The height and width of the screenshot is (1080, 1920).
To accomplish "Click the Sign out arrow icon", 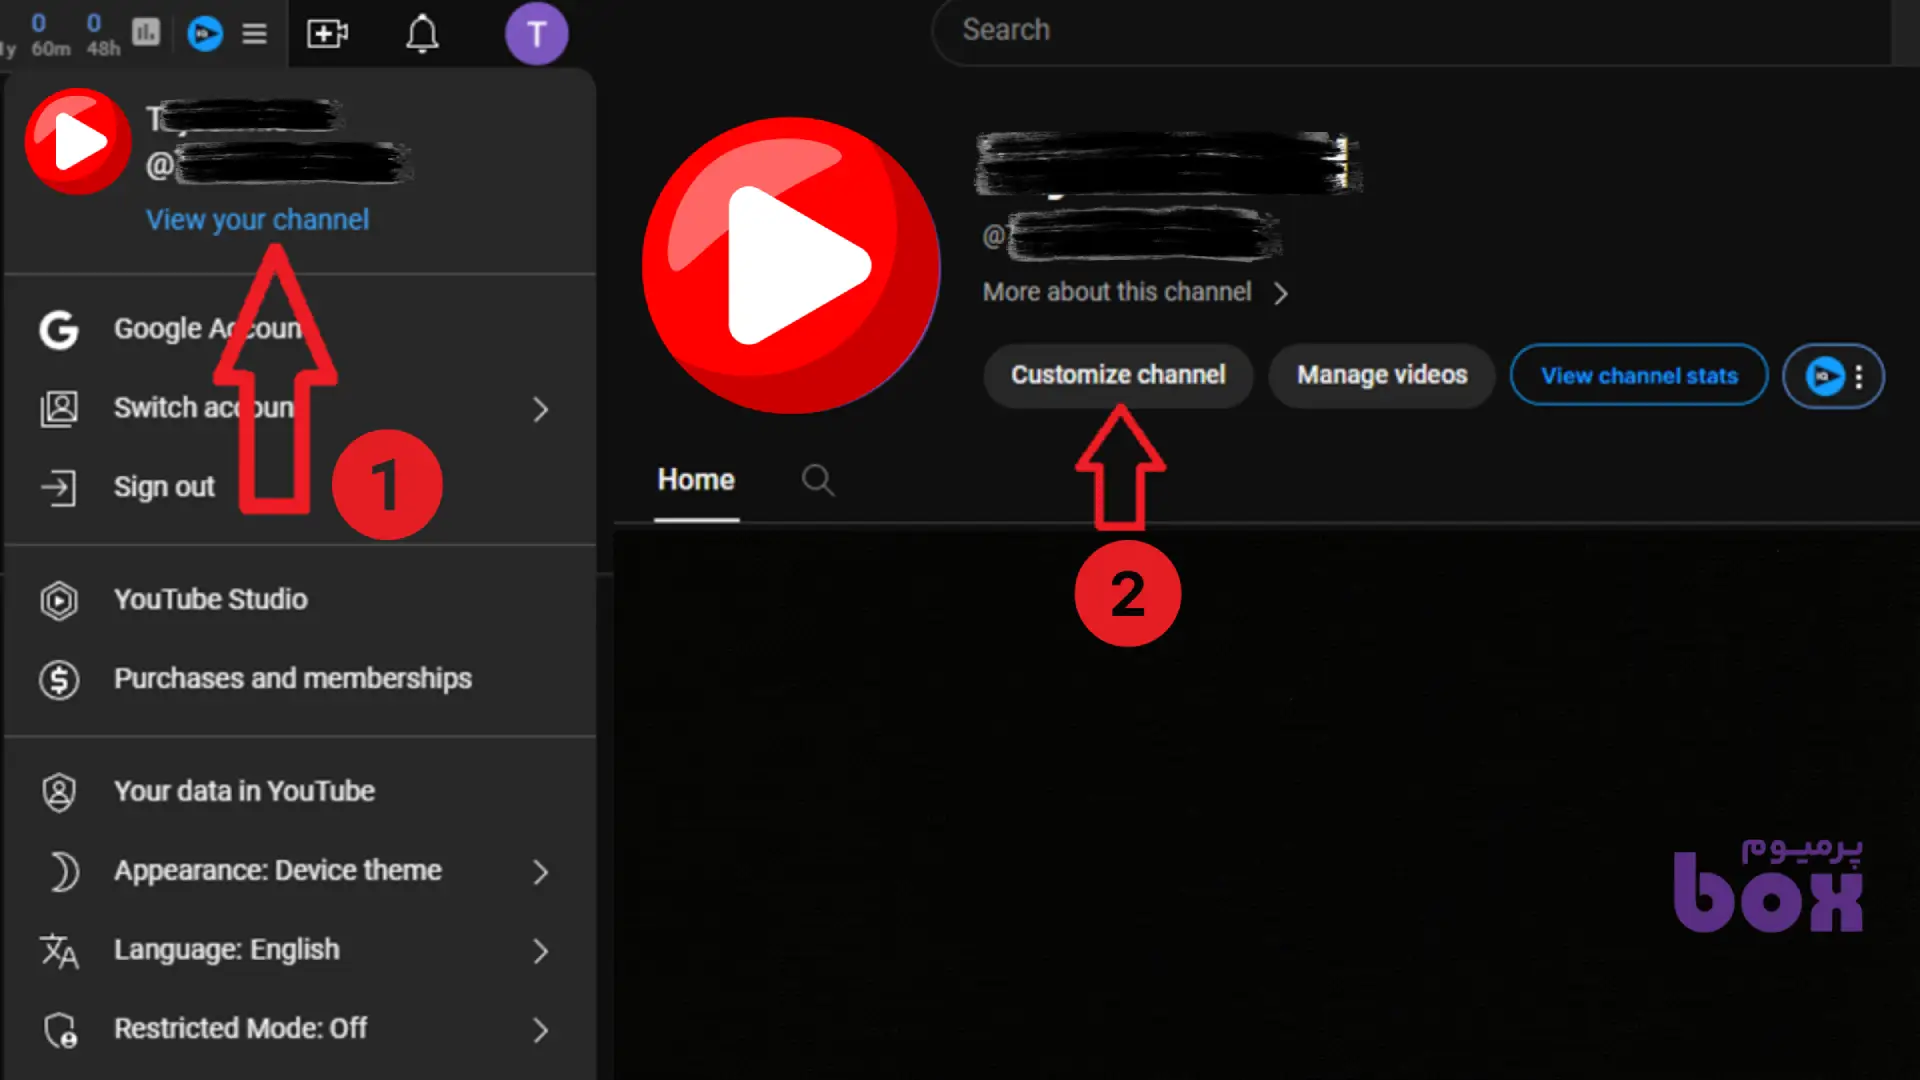I will 59,487.
